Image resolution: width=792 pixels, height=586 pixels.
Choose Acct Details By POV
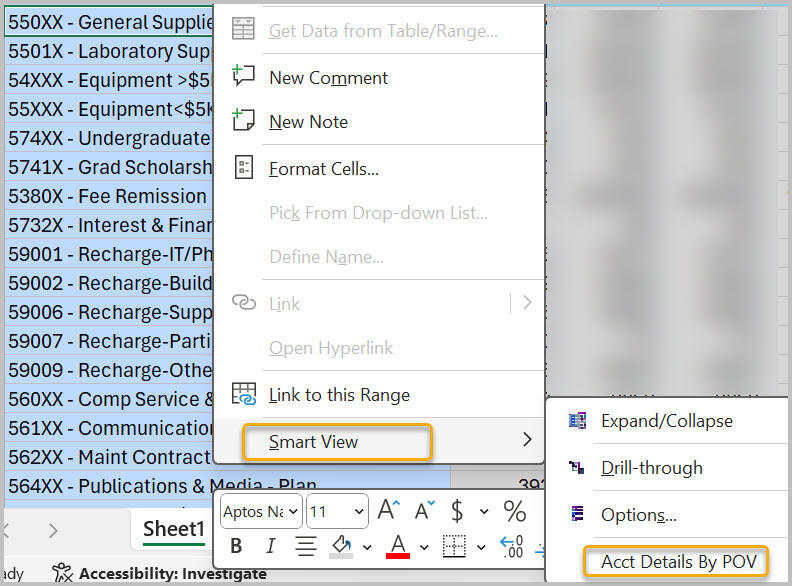pos(678,562)
